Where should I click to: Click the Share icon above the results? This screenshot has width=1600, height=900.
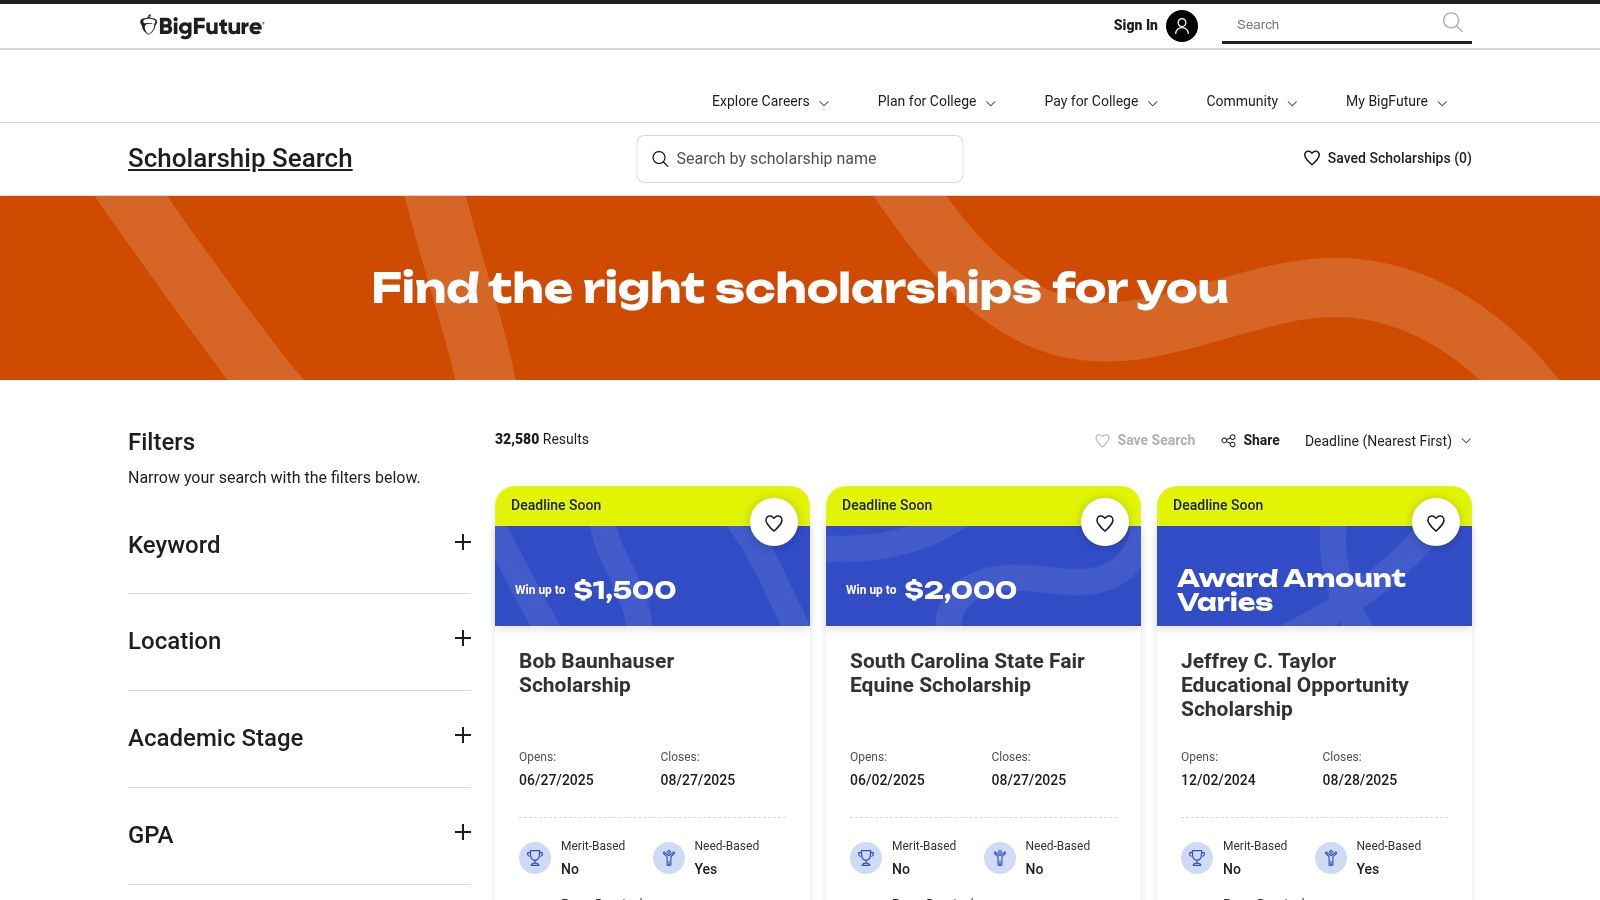pos(1228,440)
